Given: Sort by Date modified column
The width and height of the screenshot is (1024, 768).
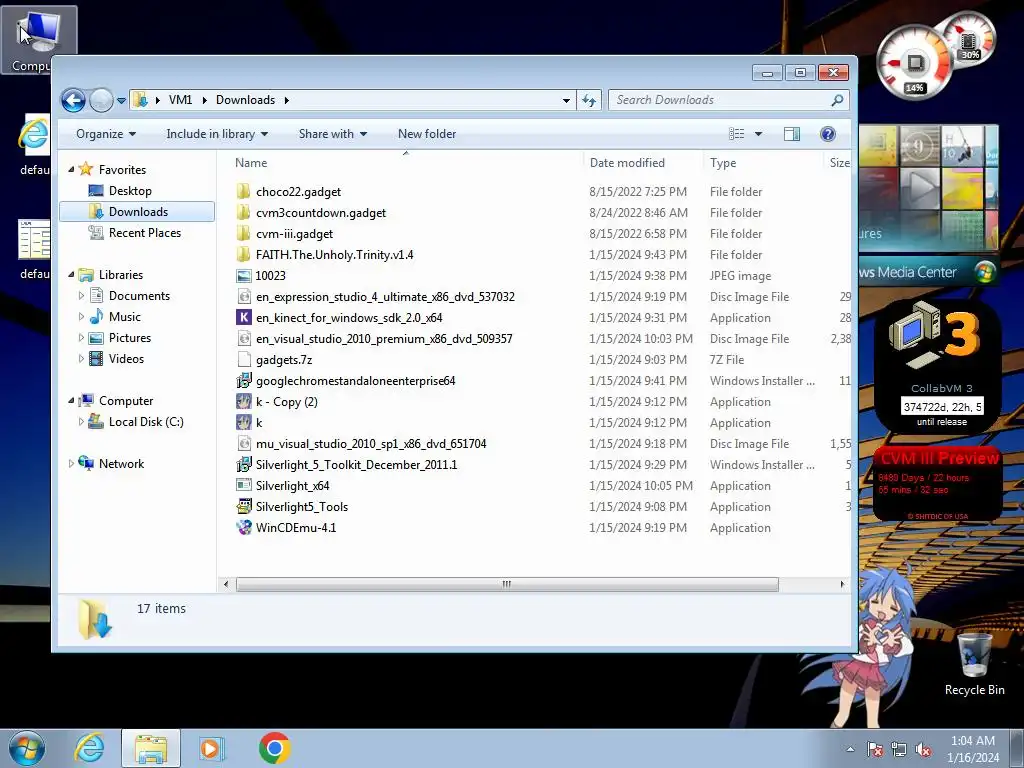Looking at the screenshot, I should click(x=627, y=163).
